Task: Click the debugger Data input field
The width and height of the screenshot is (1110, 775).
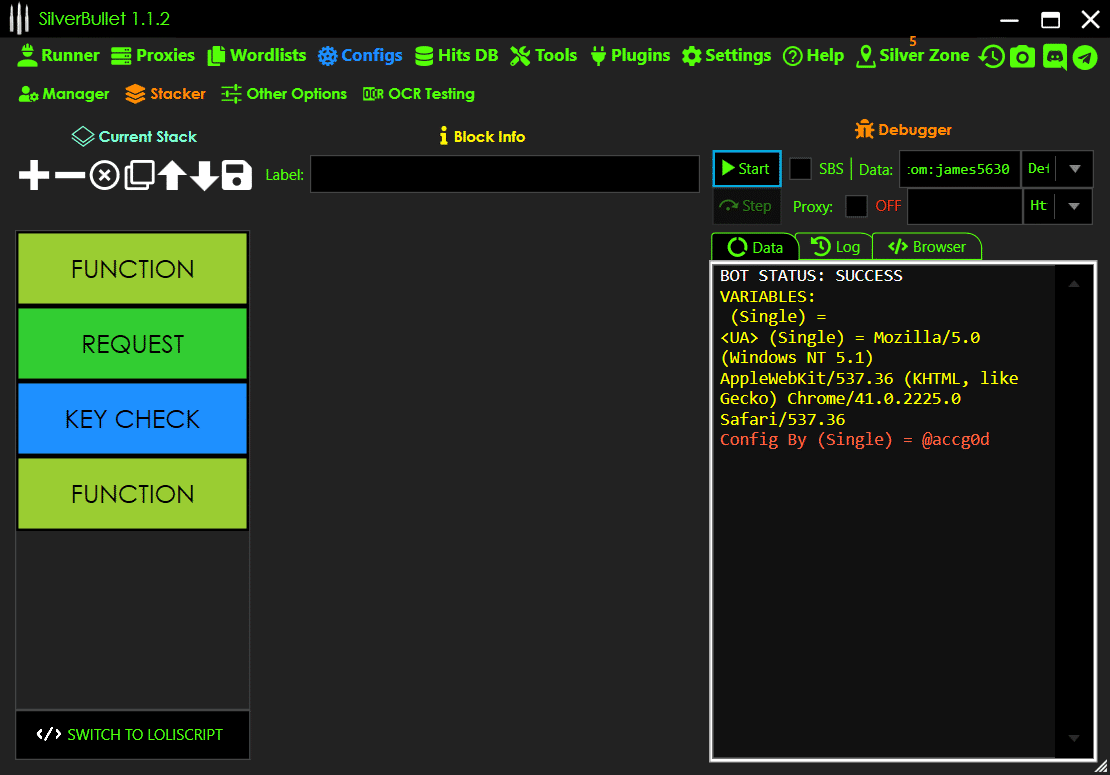Action: tap(959, 169)
